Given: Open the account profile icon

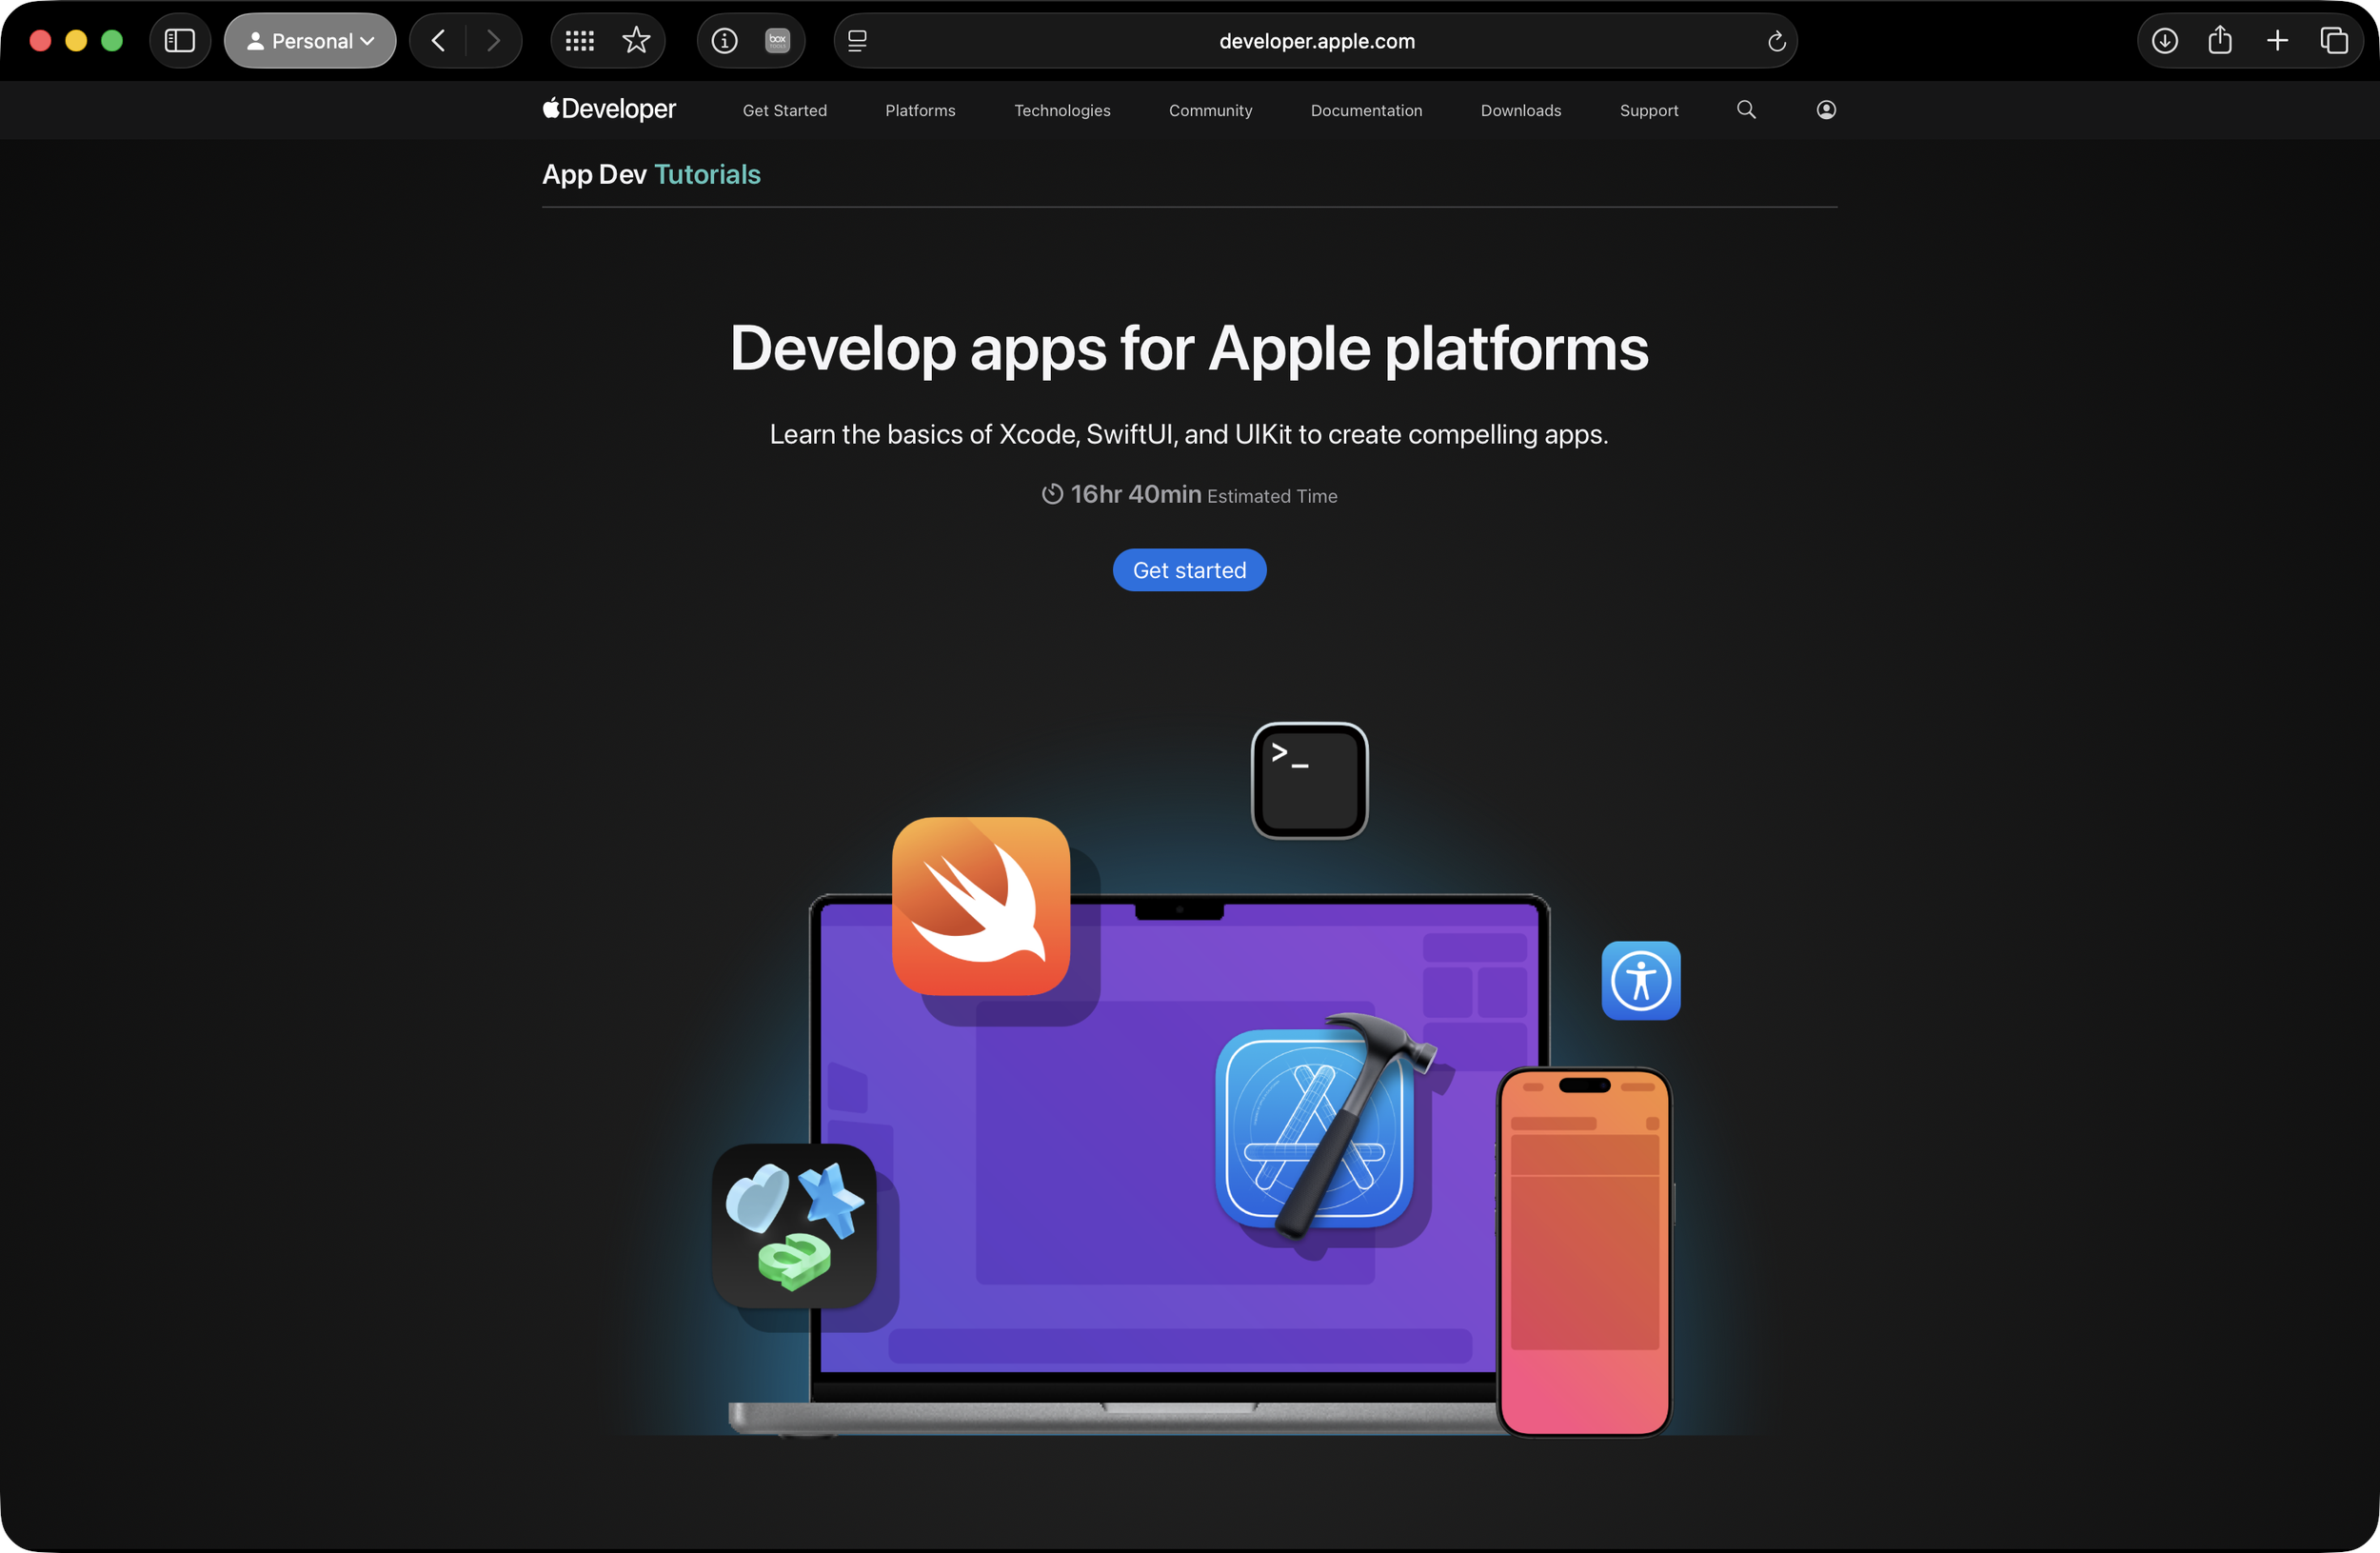Looking at the screenshot, I should tap(1826, 110).
